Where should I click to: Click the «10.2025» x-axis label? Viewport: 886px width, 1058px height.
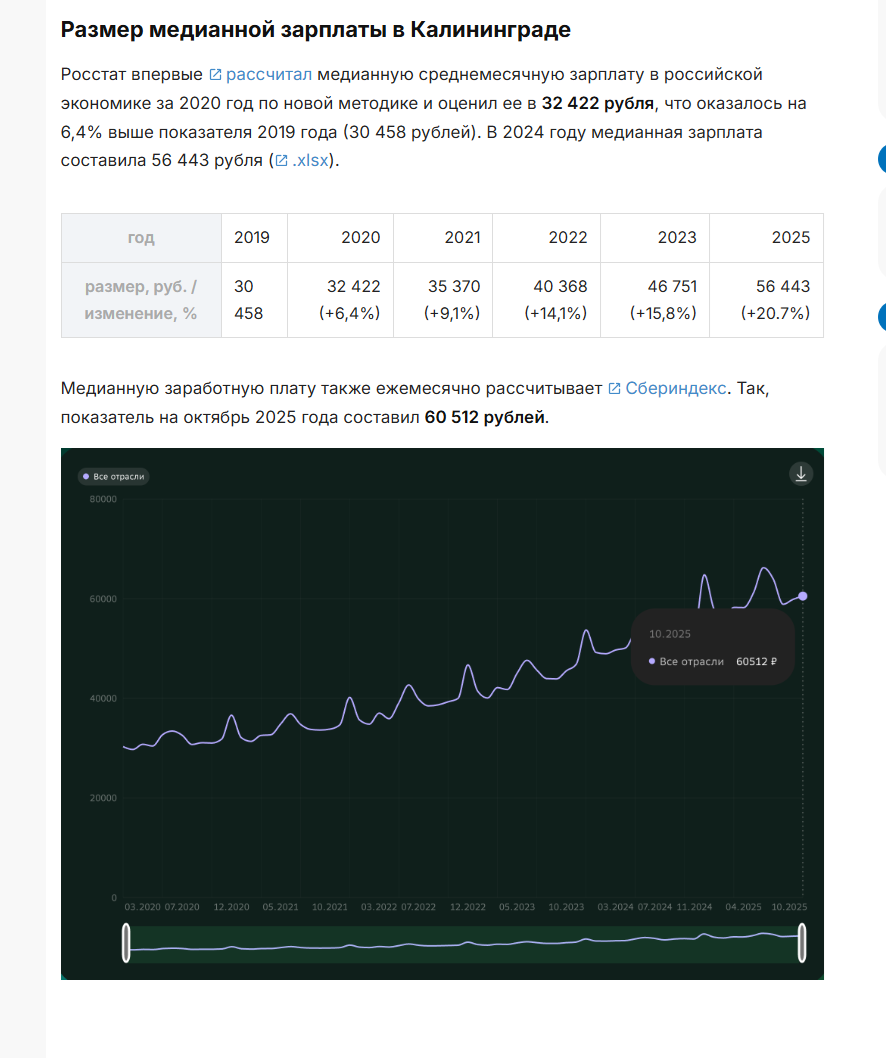tap(788, 907)
